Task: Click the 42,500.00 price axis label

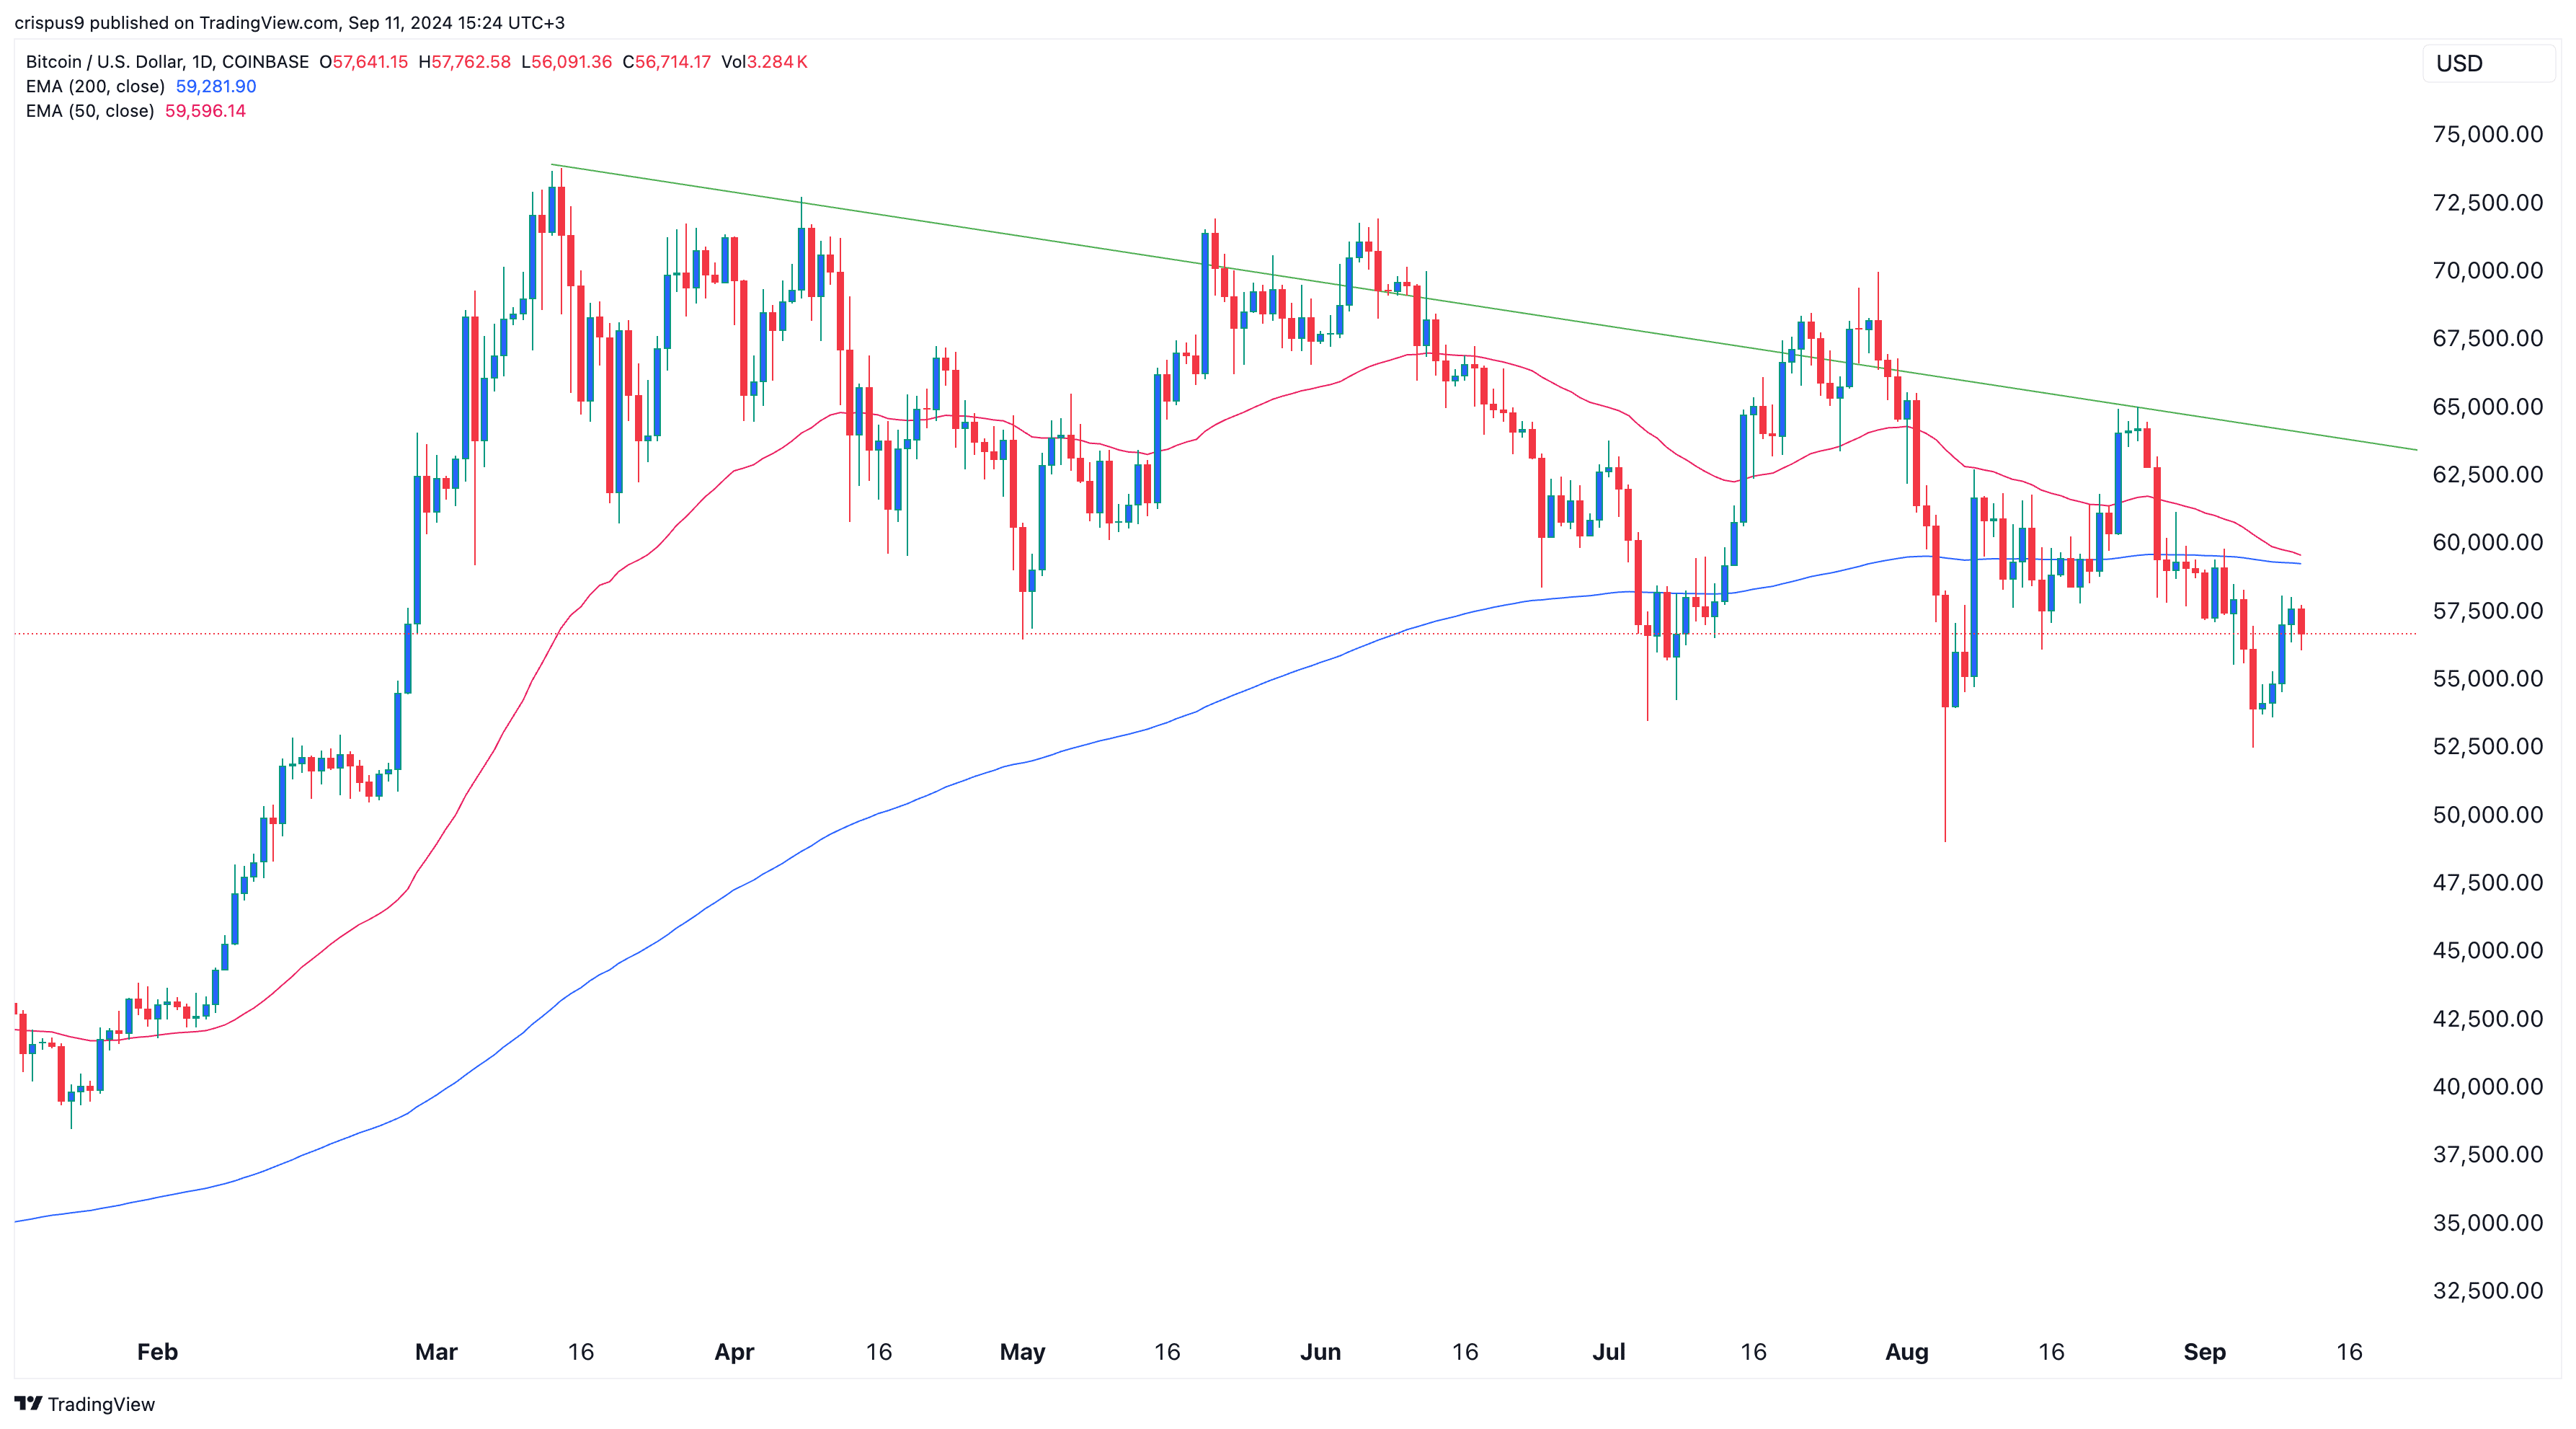Action: pyautogui.click(x=2487, y=1018)
